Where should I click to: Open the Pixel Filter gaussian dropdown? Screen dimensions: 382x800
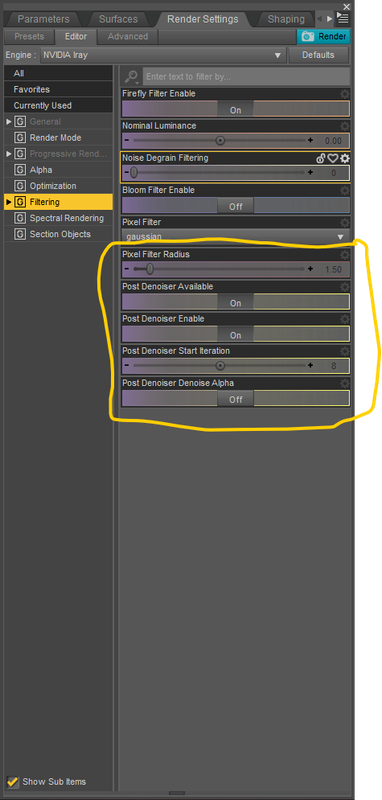click(236, 236)
